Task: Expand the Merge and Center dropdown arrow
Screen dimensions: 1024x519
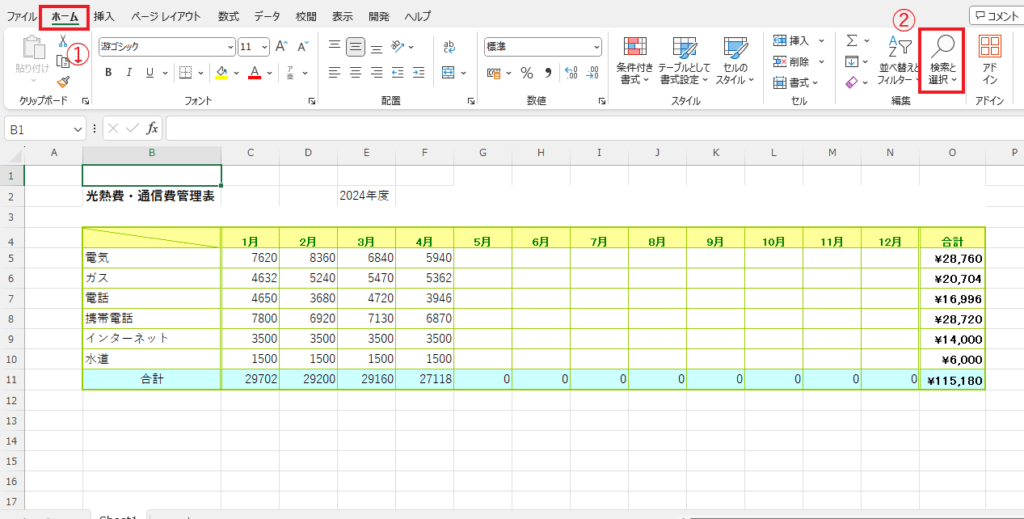Action: (464, 73)
